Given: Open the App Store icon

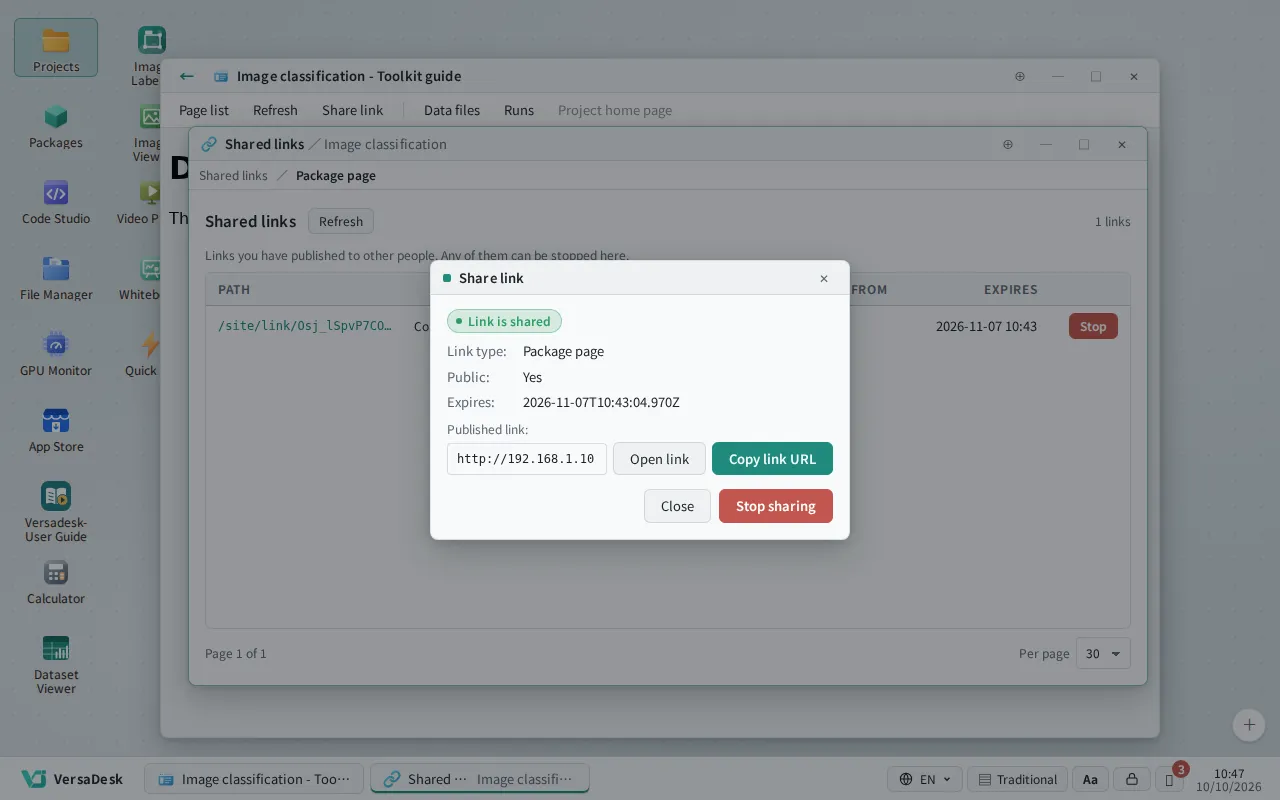Looking at the screenshot, I should [x=56, y=428].
